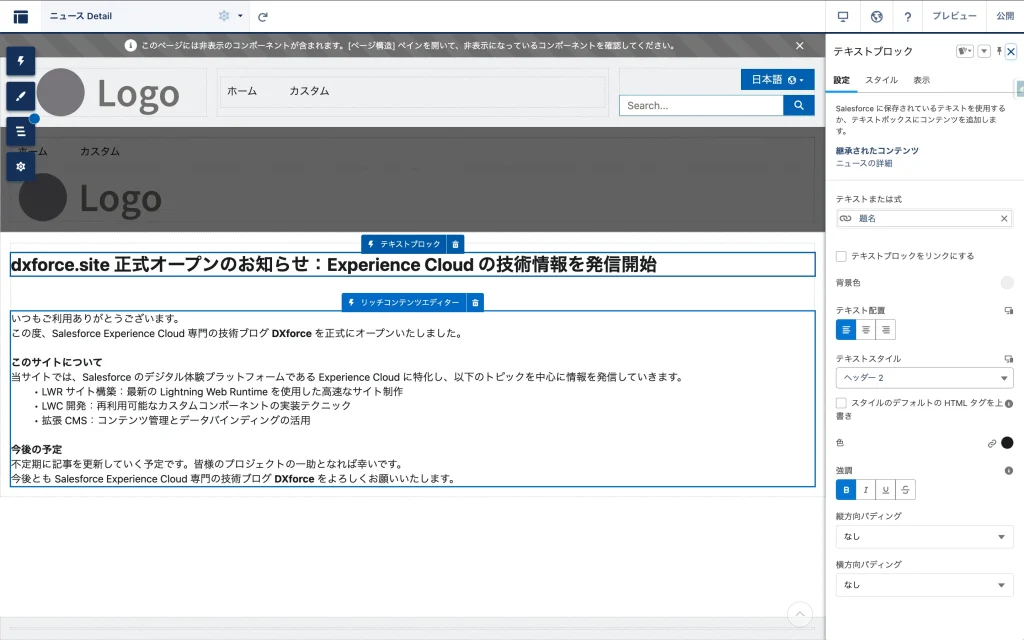Click the globe language icon in top bar
This screenshot has height=640, width=1024.
pos(876,16)
